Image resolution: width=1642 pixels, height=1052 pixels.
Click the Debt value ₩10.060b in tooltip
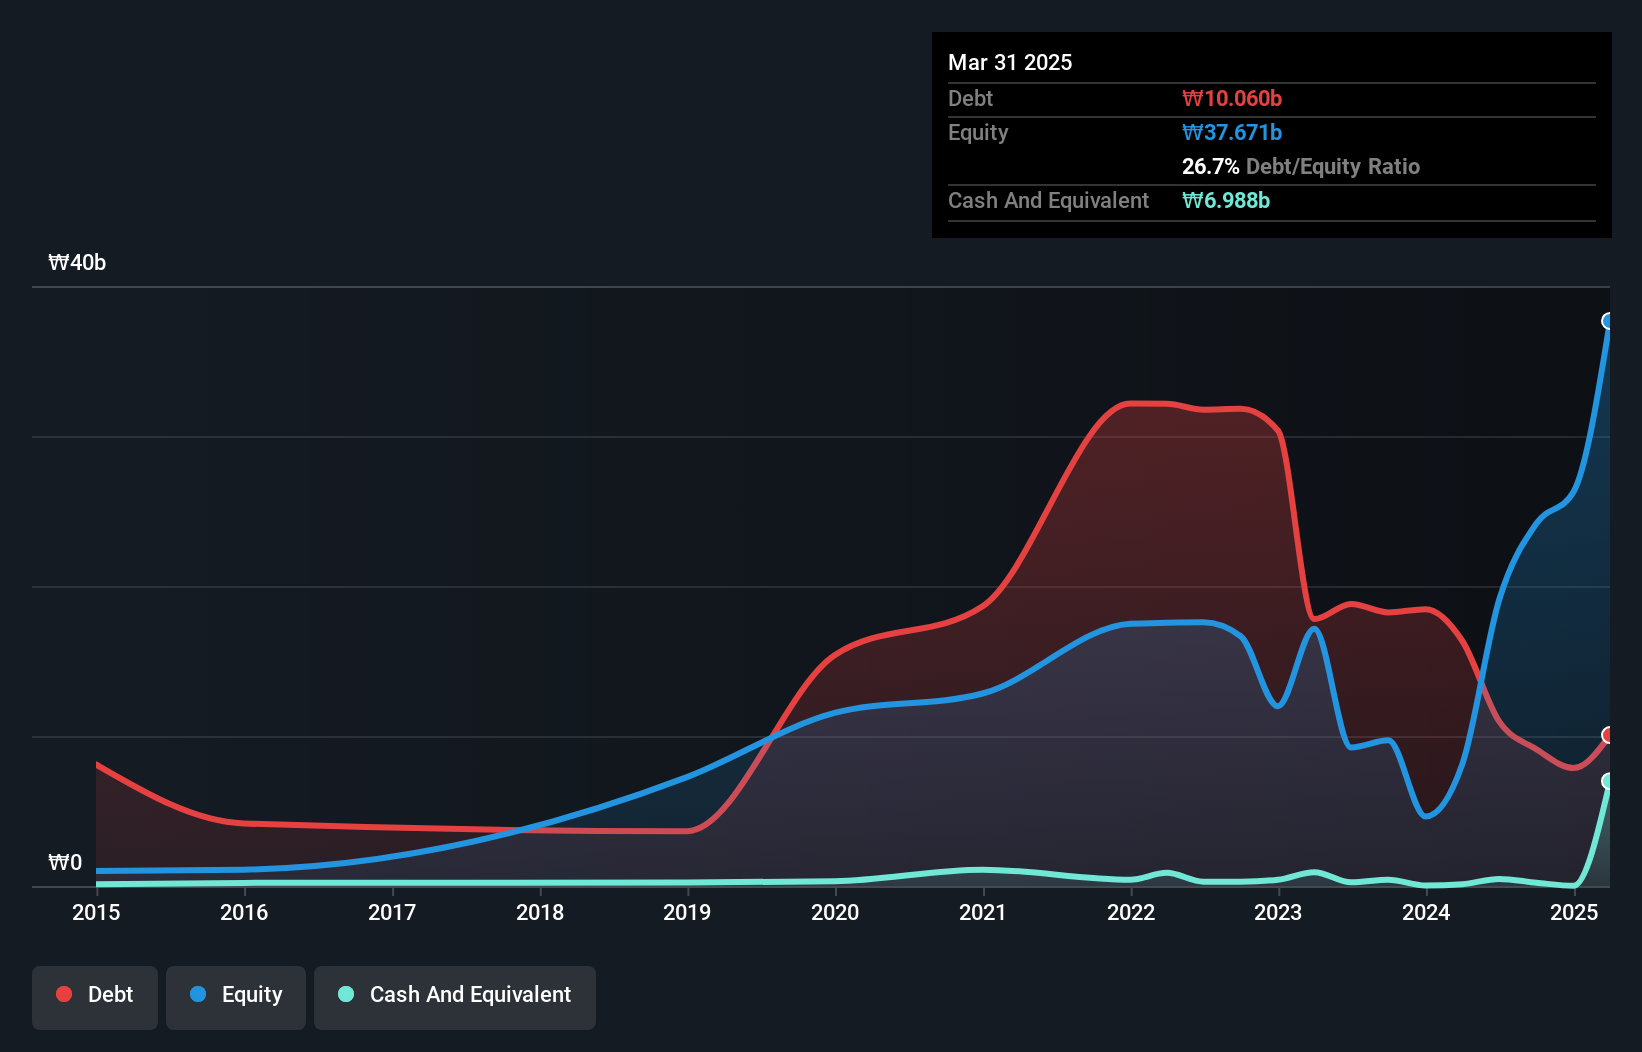(x=1232, y=98)
